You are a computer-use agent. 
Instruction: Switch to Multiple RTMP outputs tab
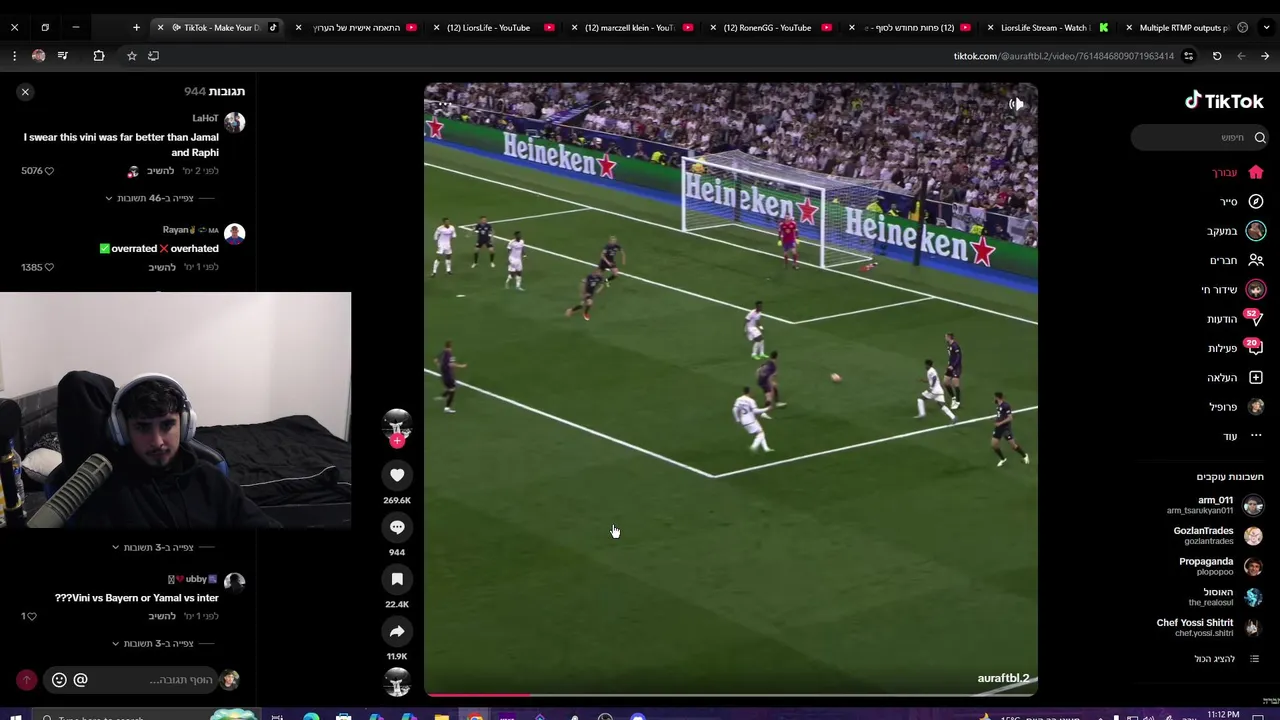[x=1184, y=27]
